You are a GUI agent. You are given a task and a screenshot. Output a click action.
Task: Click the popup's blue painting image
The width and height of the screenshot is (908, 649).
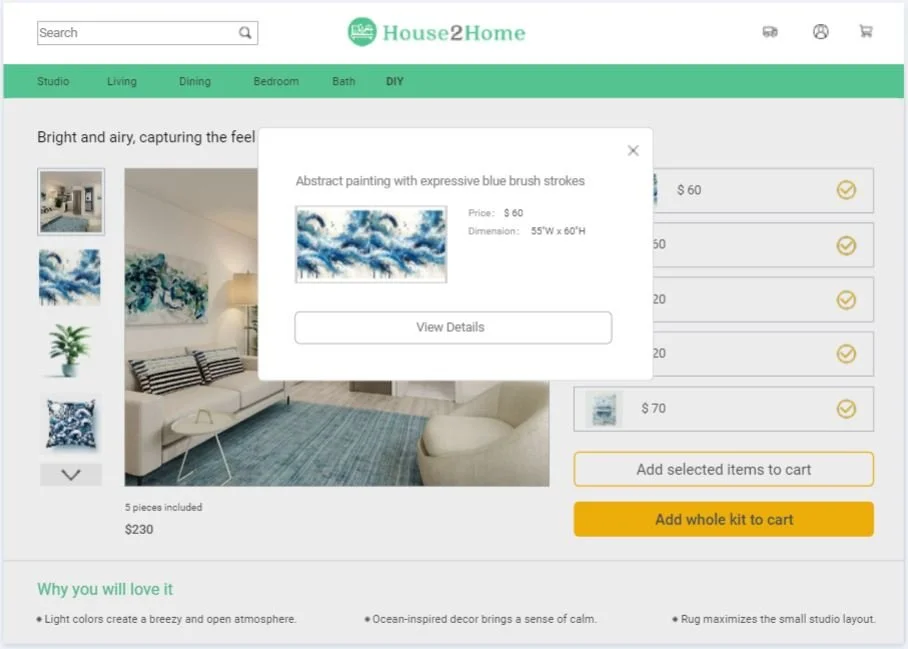371,244
